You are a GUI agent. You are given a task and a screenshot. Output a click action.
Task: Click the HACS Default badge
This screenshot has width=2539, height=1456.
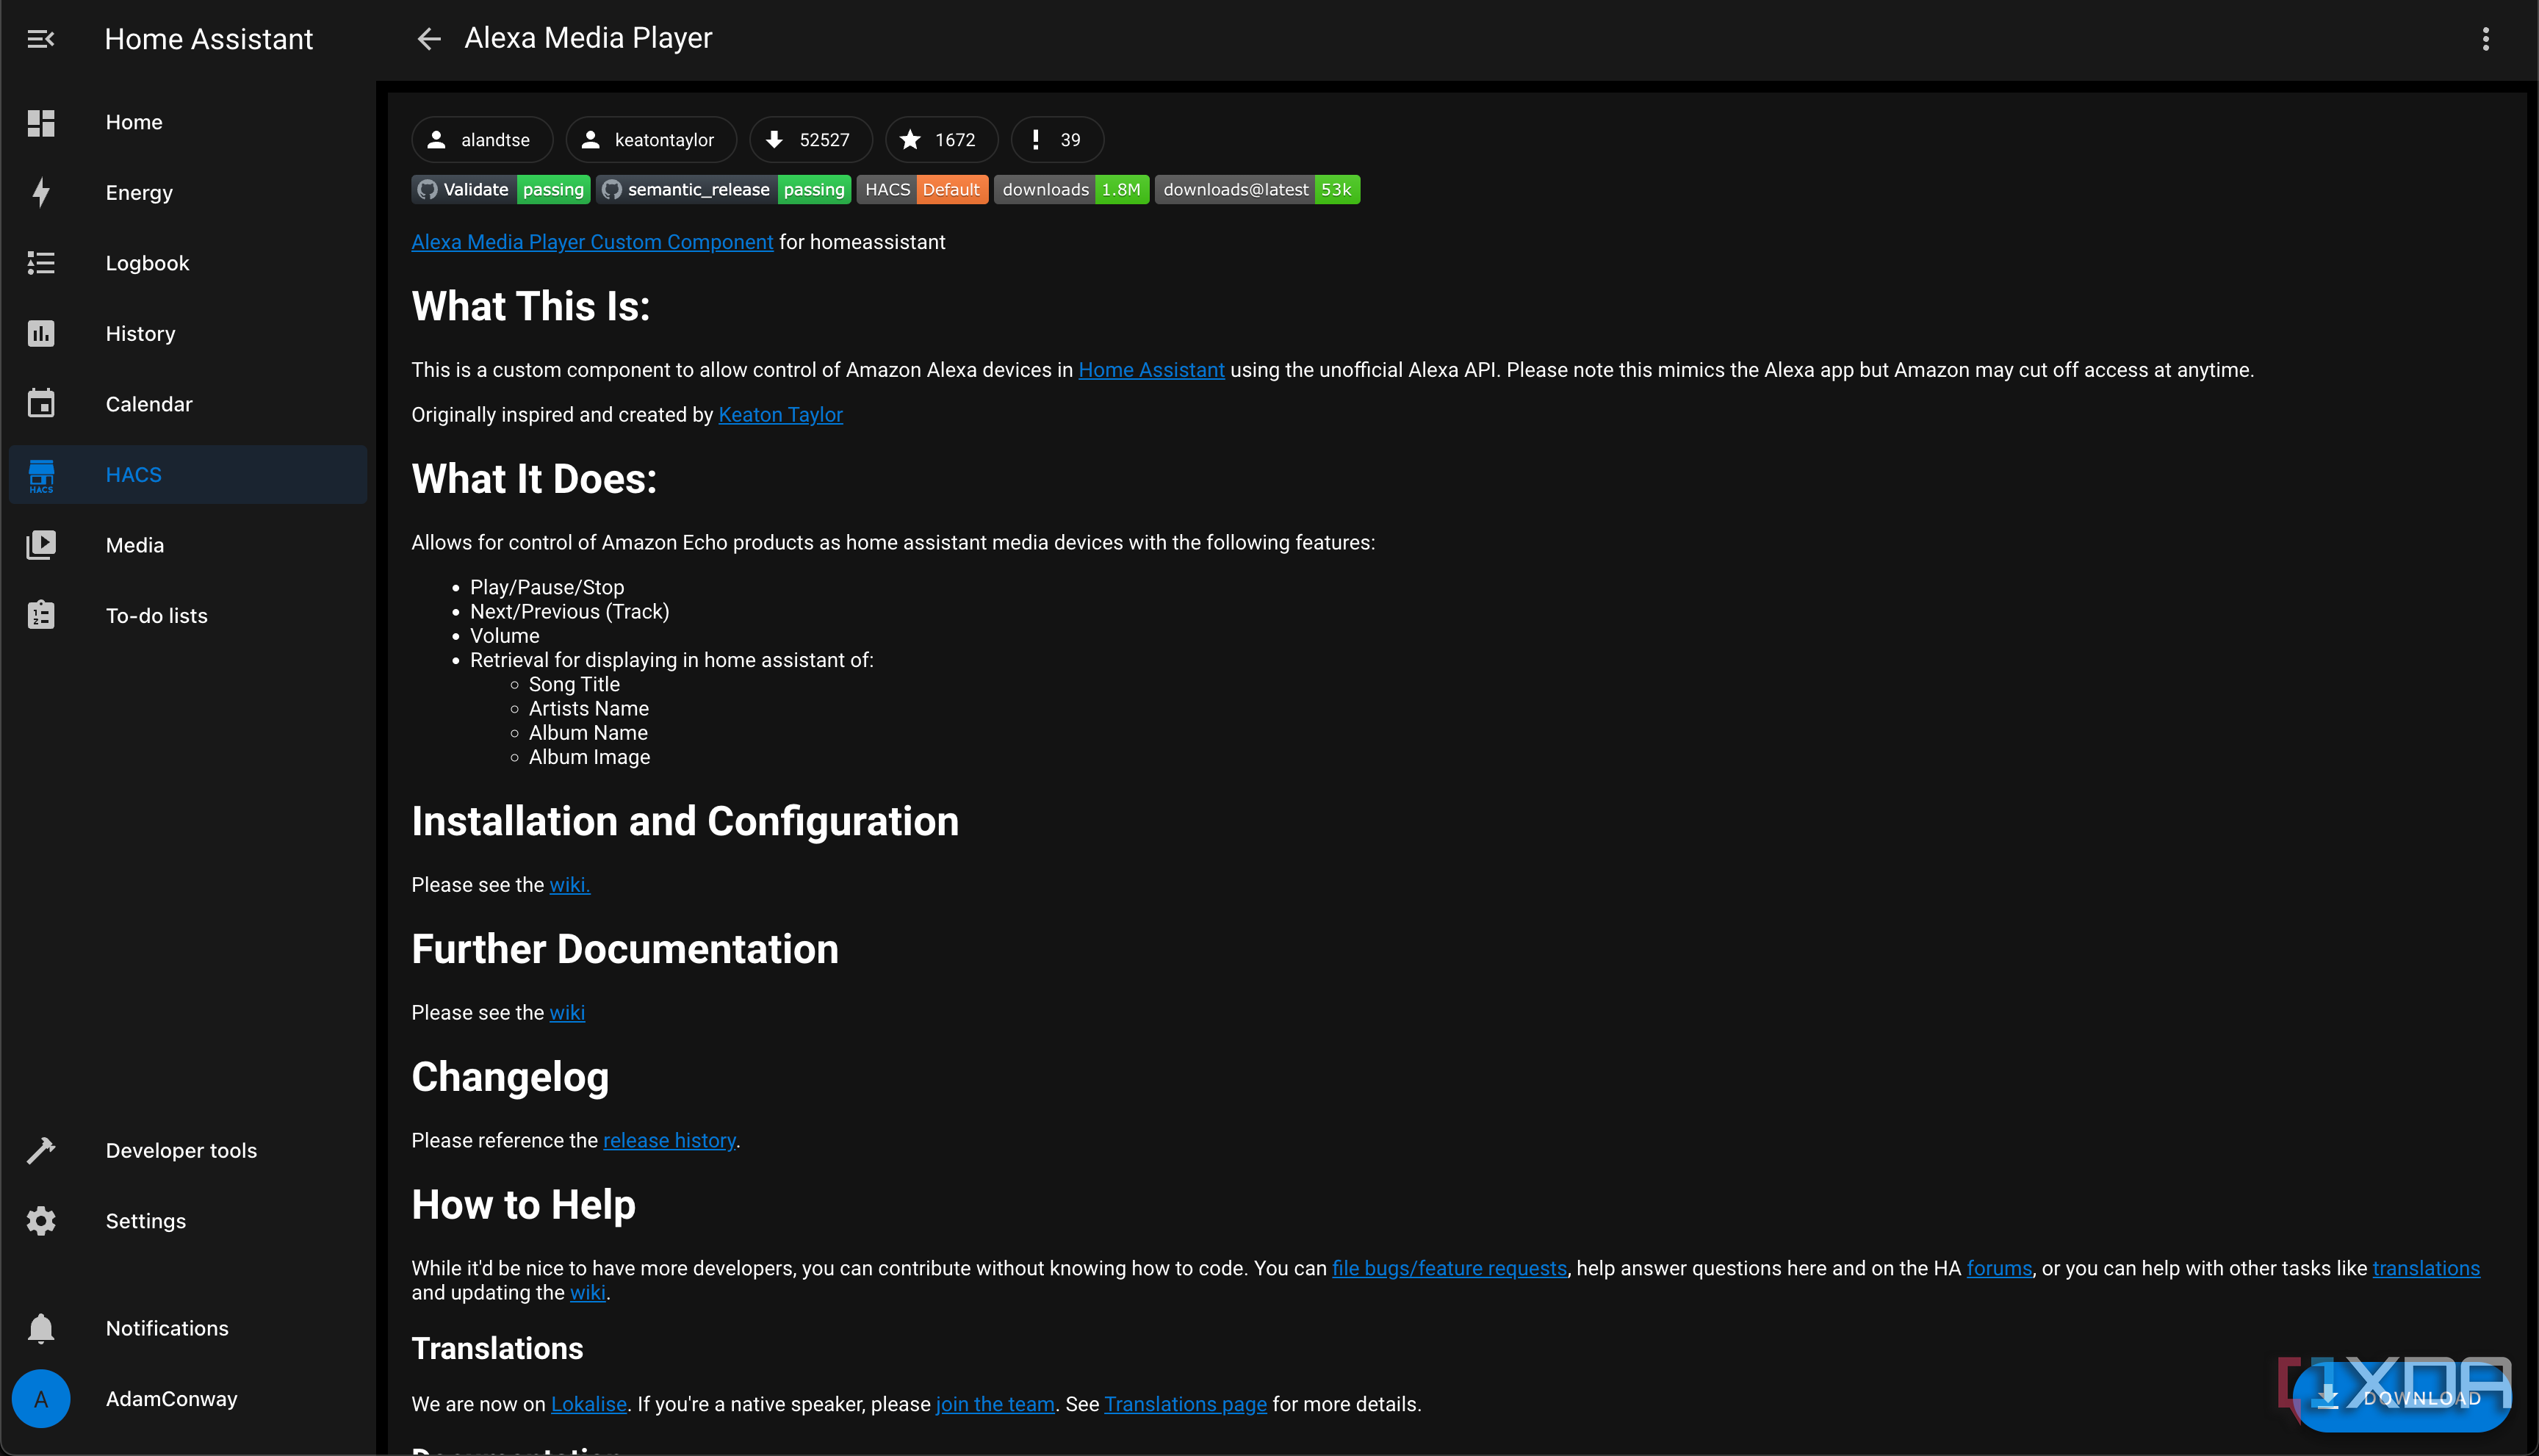922,190
